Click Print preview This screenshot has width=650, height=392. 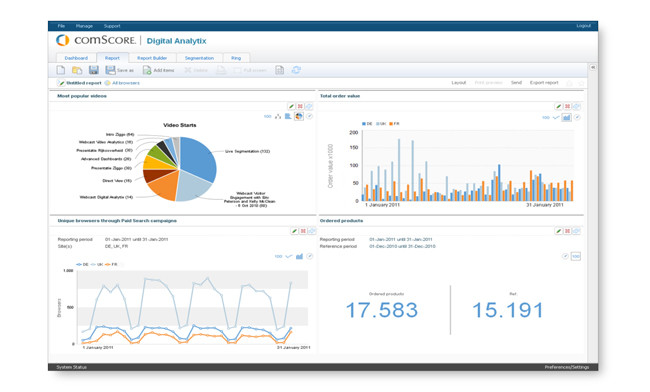[488, 82]
